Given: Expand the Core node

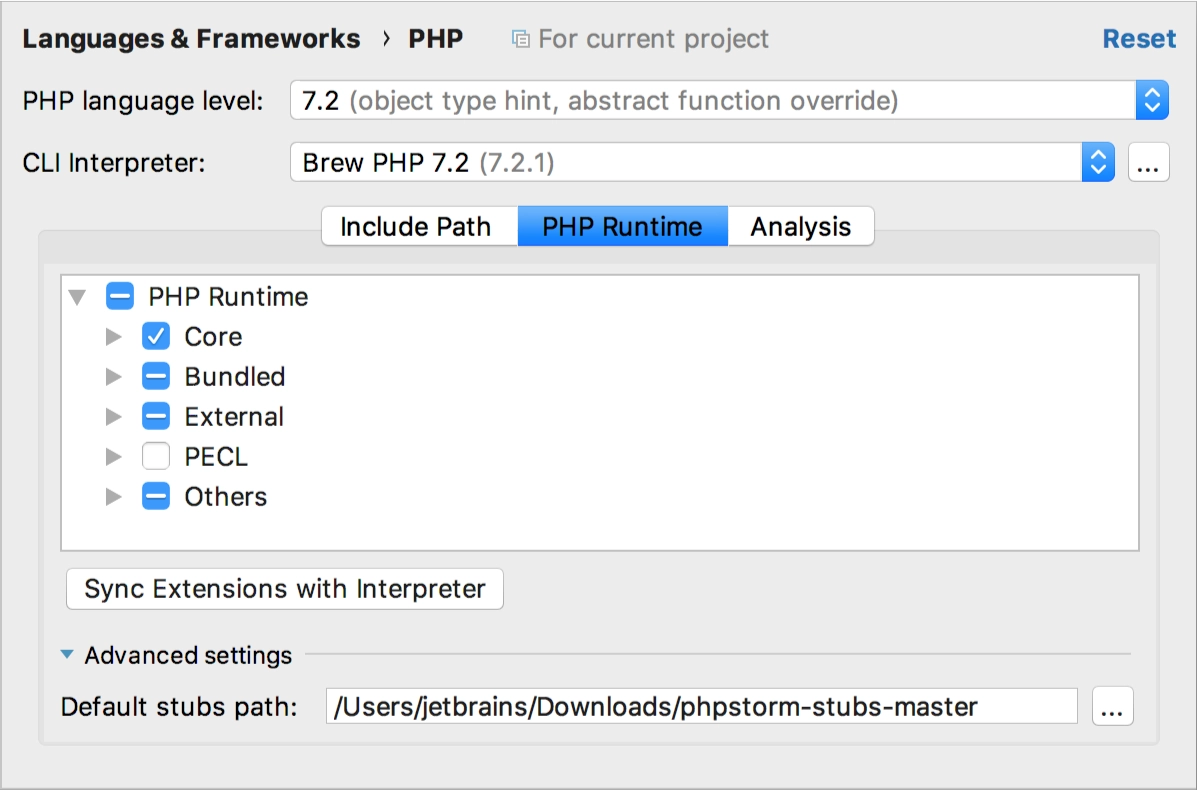Looking at the screenshot, I should point(114,337).
